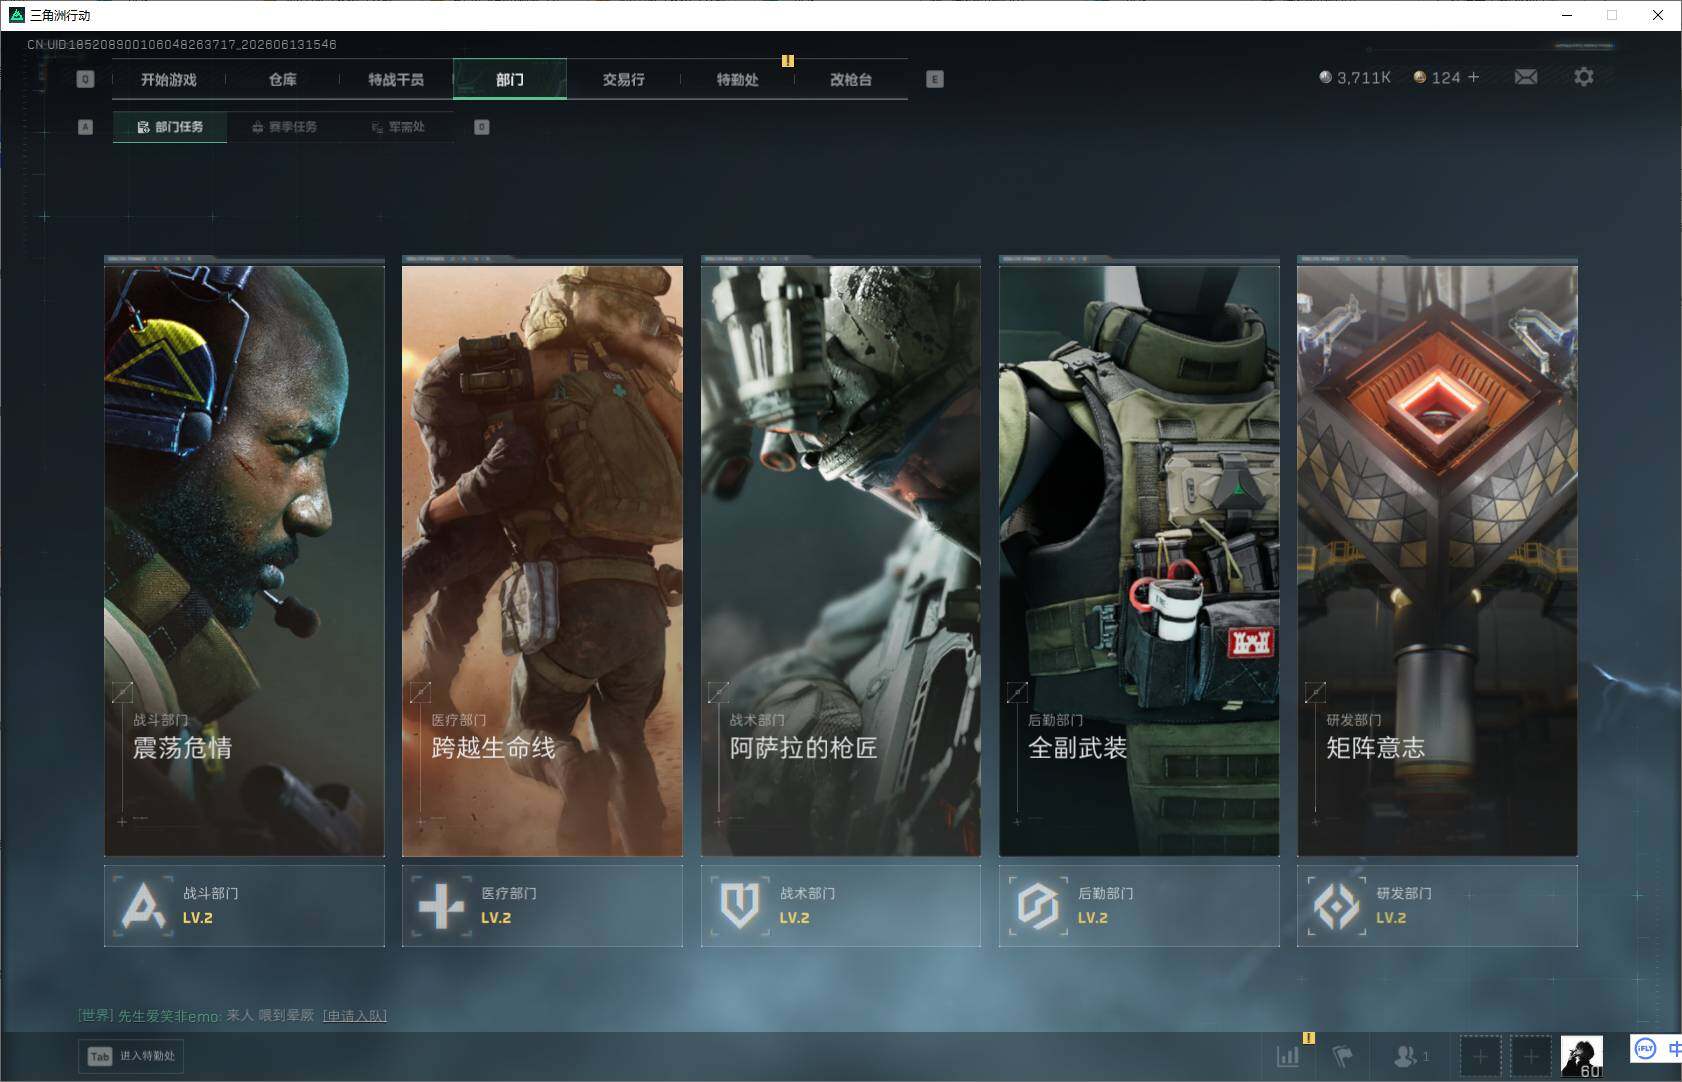This screenshot has width=1682, height=1082.
Task: Open the 开始游戏 tab
Action: pyautogui.click(x=169, y=79)
